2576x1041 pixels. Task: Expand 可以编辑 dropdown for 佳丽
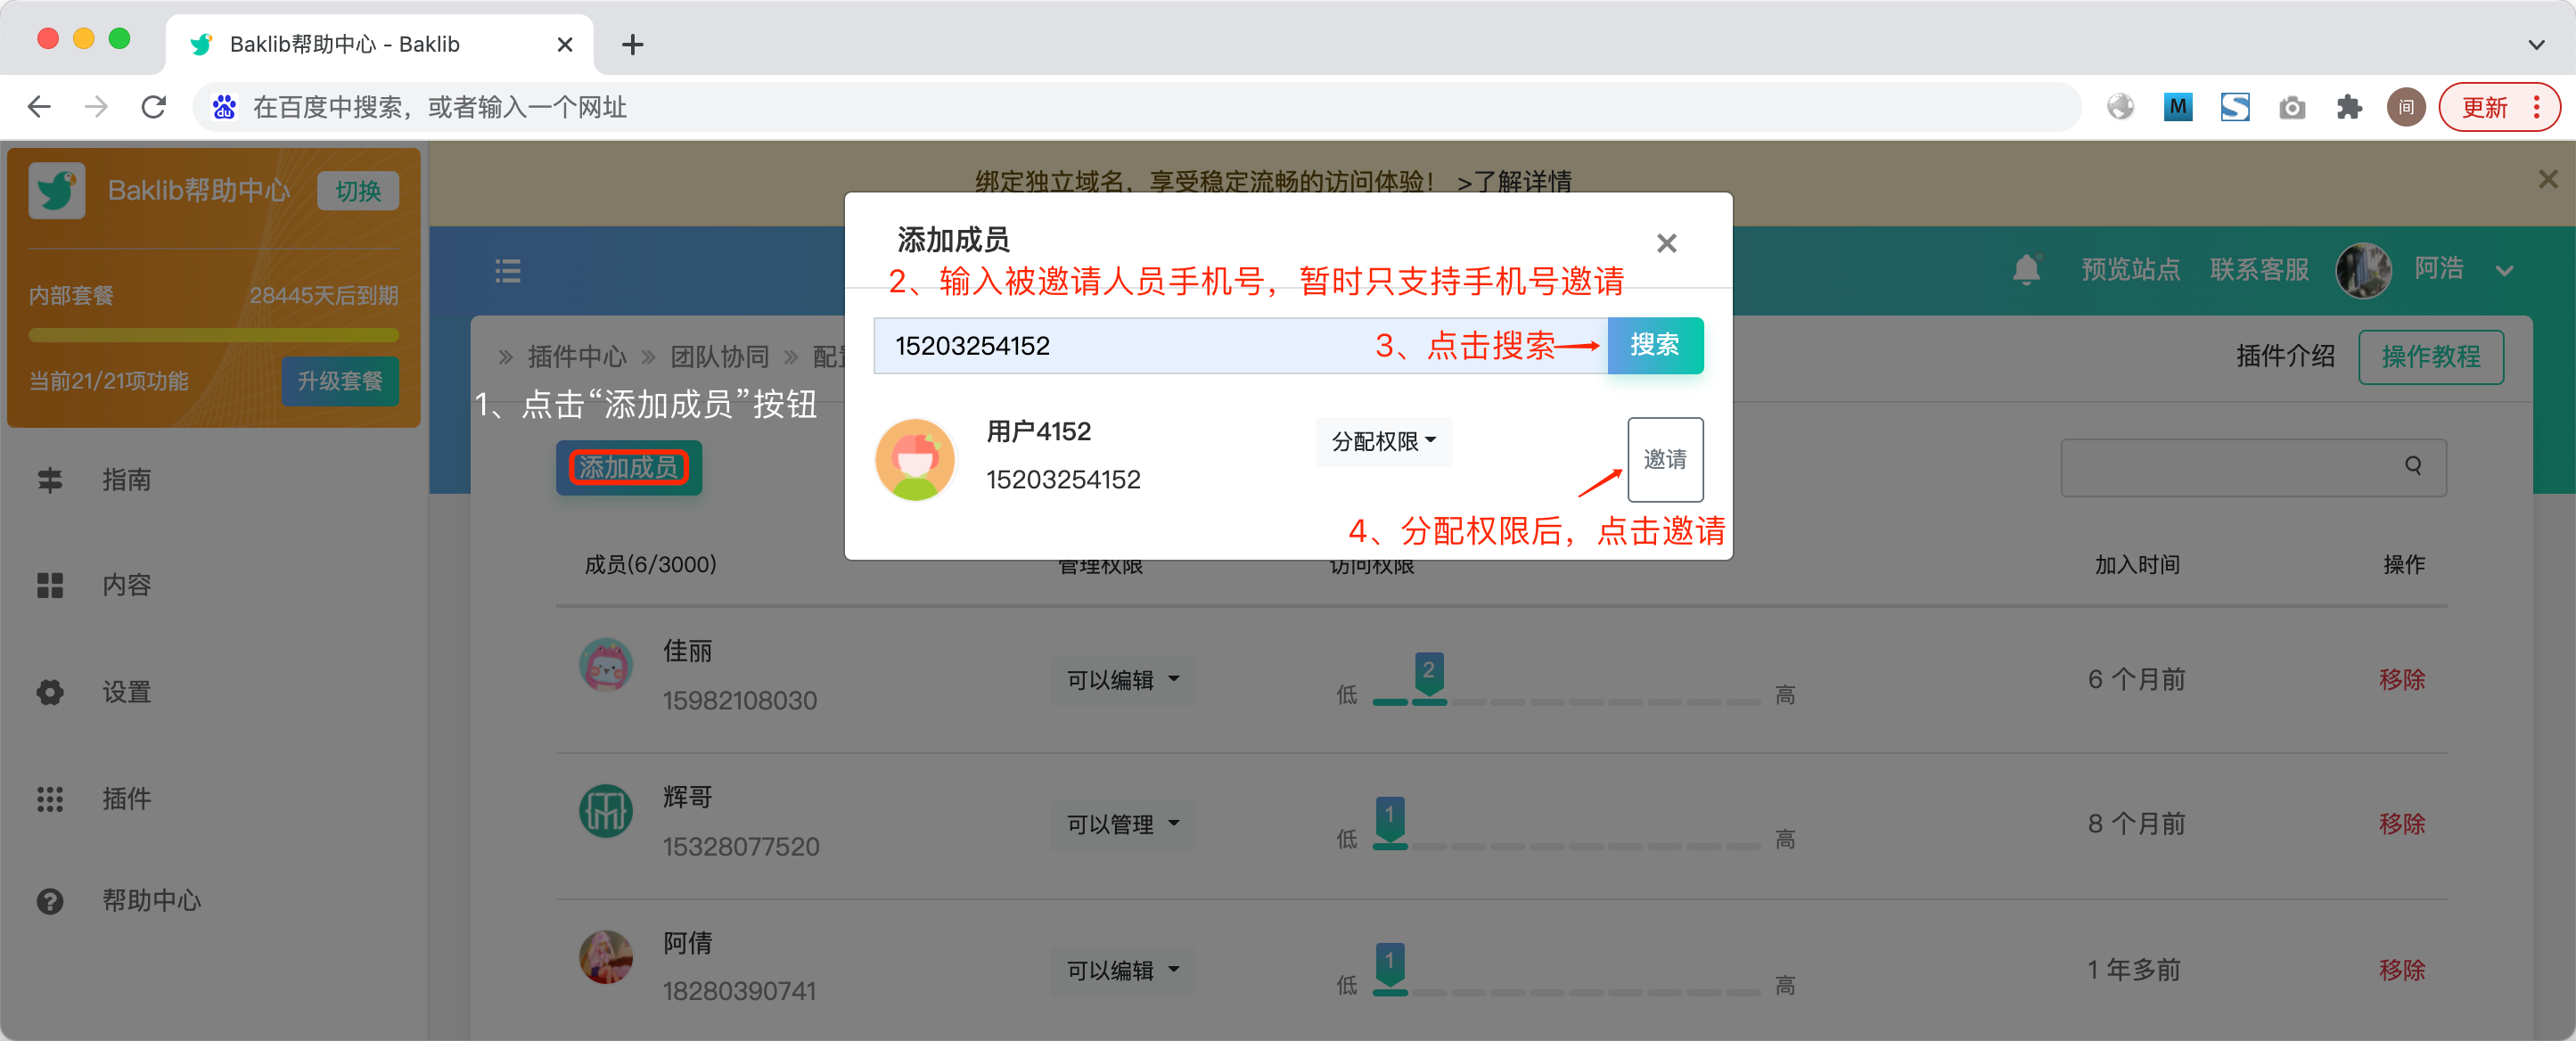click(1122, 680)
